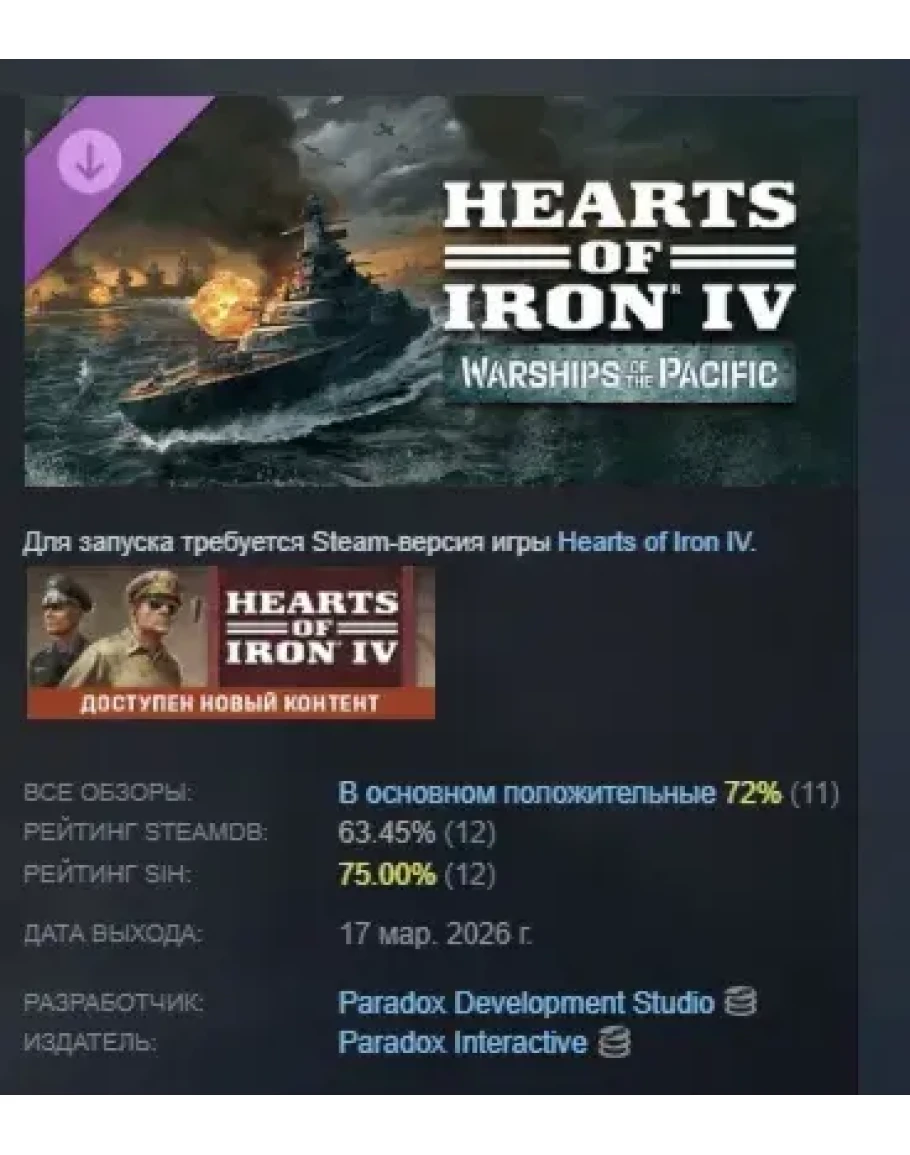Open the Hearts of Iron IV base game banner
The height and width of the screenshot is (1155, 910).
[231, 642]
